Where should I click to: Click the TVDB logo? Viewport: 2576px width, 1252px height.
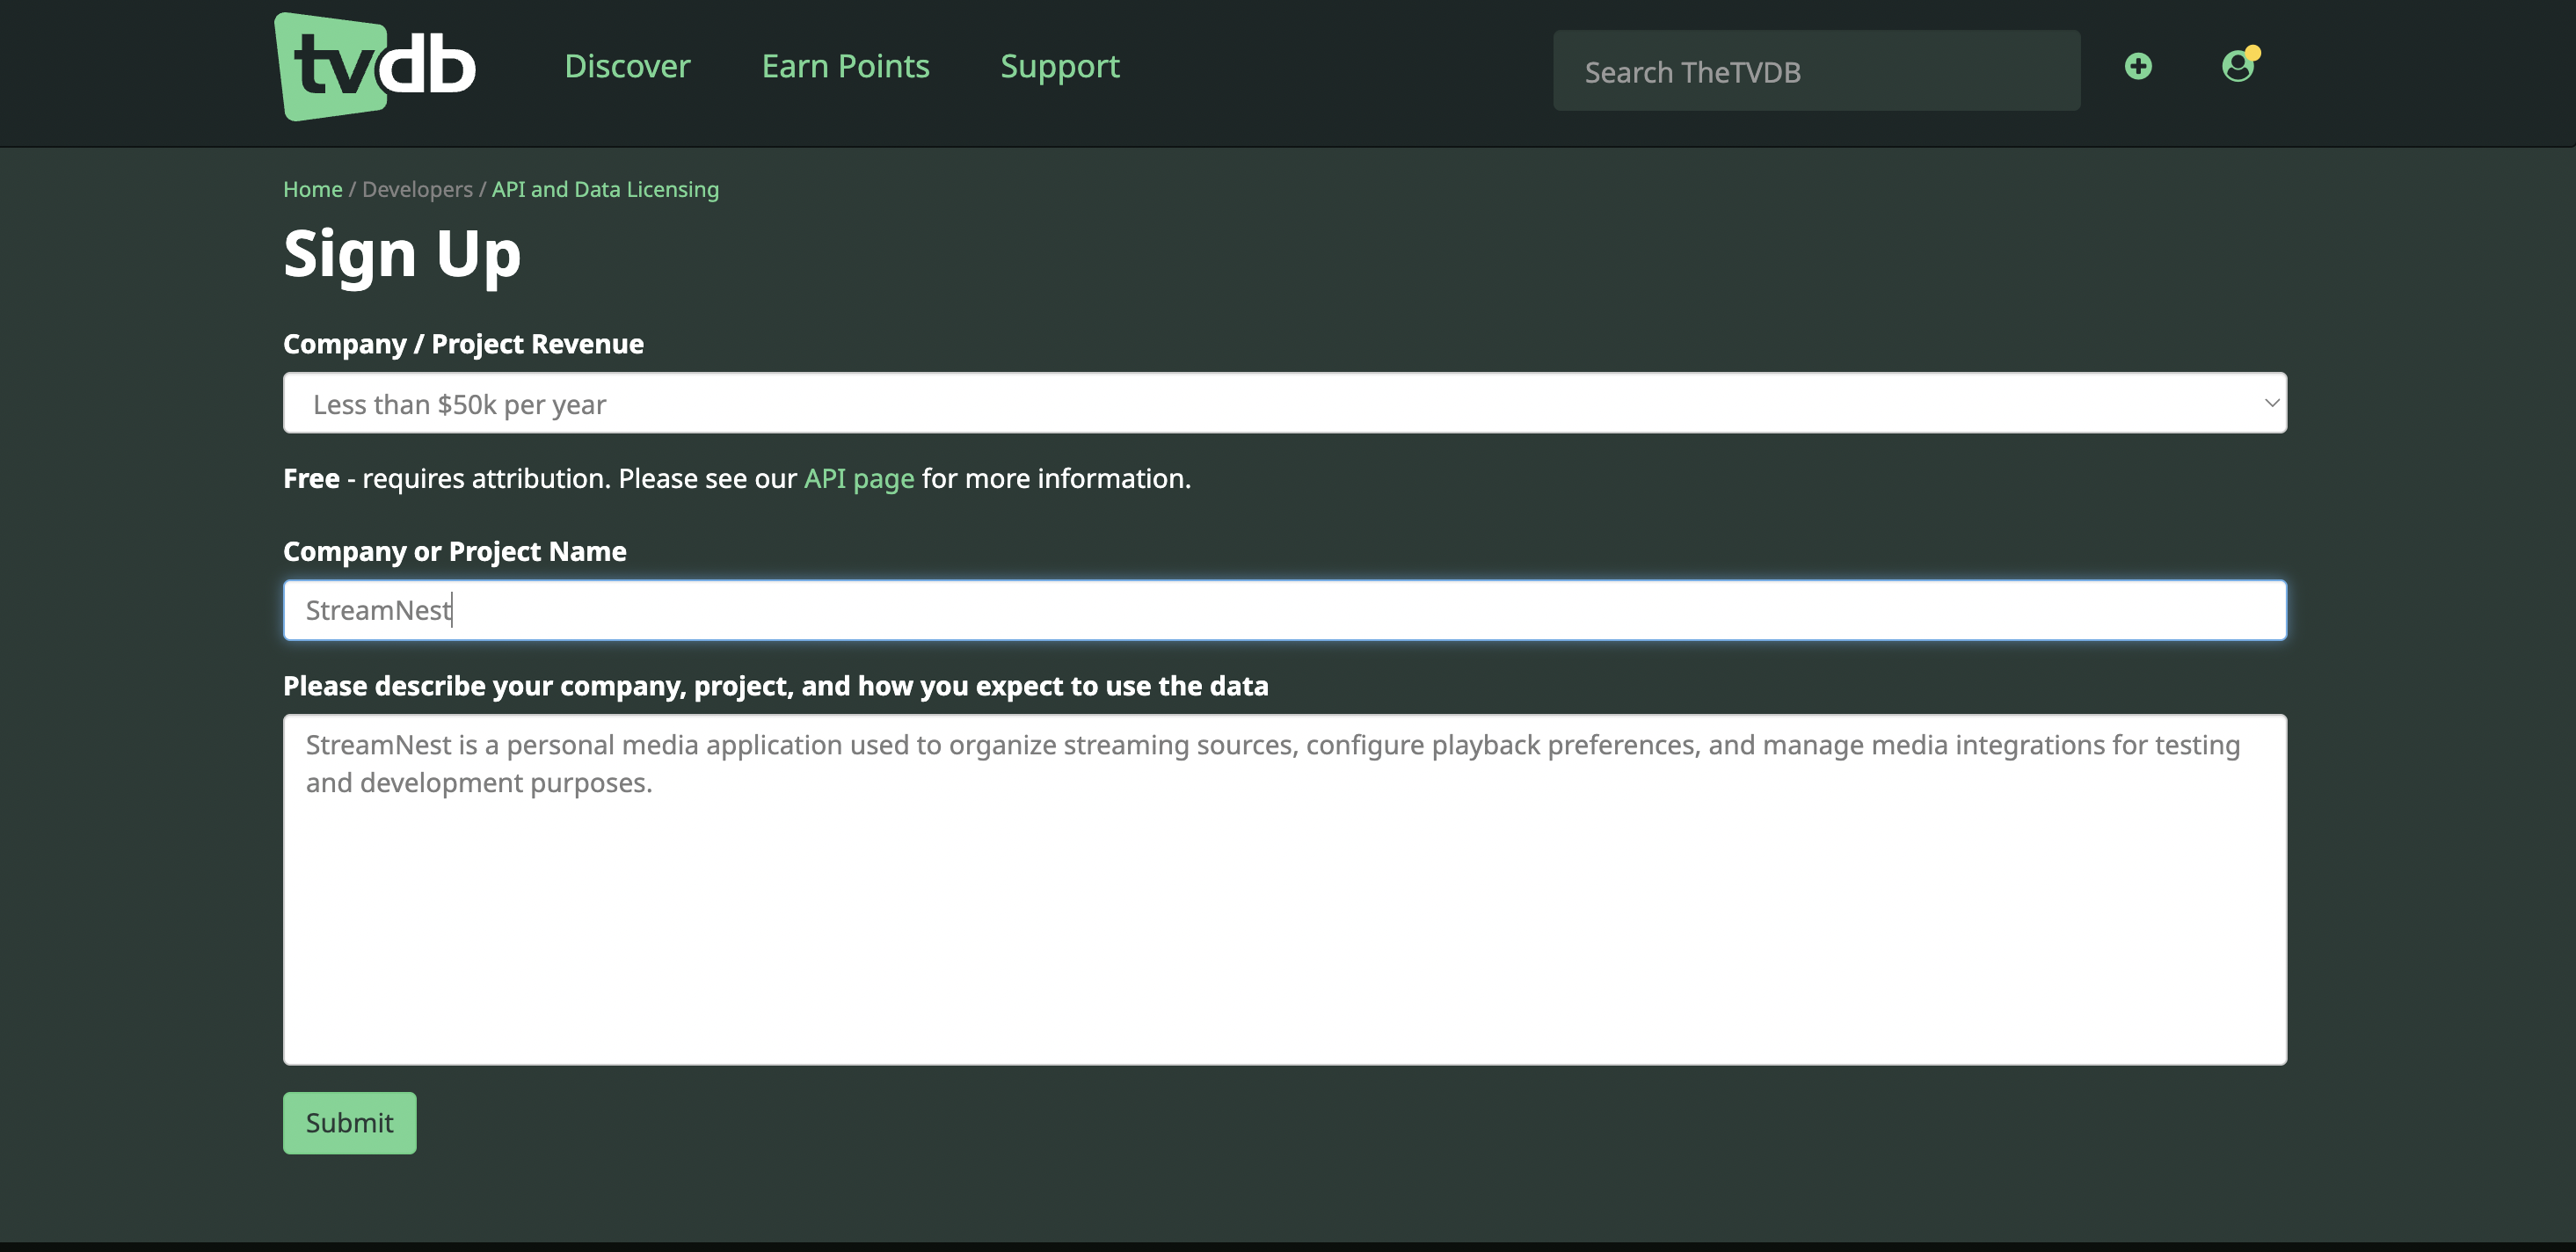(x=375, y=67)
